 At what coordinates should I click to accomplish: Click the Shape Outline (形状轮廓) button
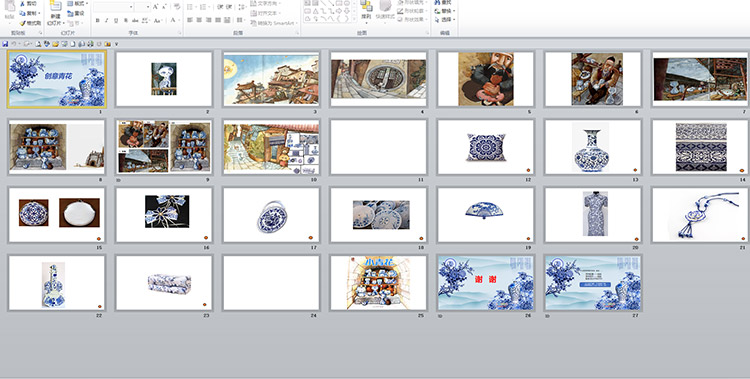(x=412, y=11)
